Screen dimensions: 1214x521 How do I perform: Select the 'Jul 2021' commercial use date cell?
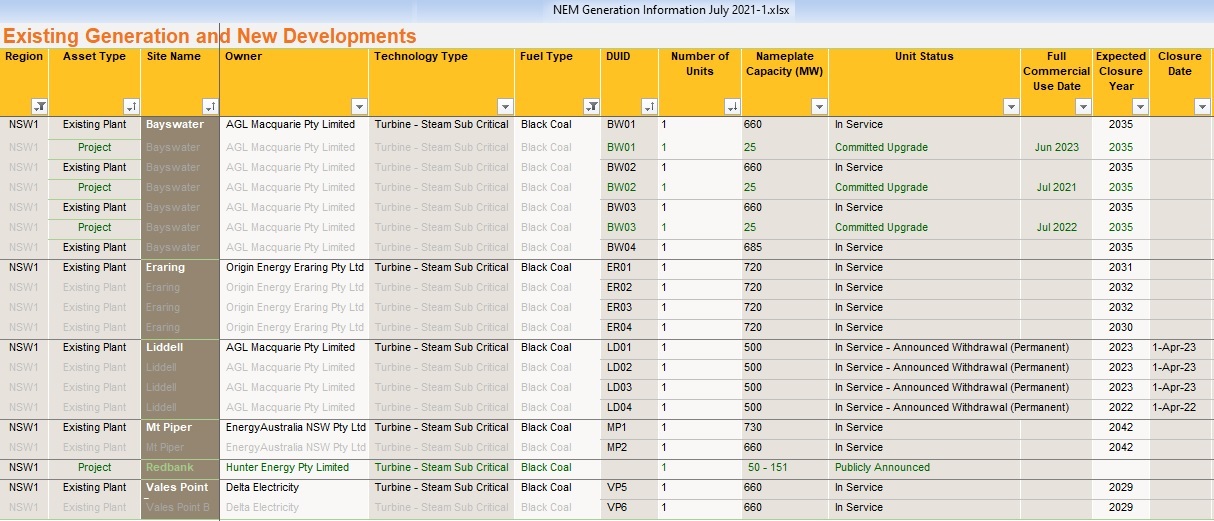tap(1057, 187)
